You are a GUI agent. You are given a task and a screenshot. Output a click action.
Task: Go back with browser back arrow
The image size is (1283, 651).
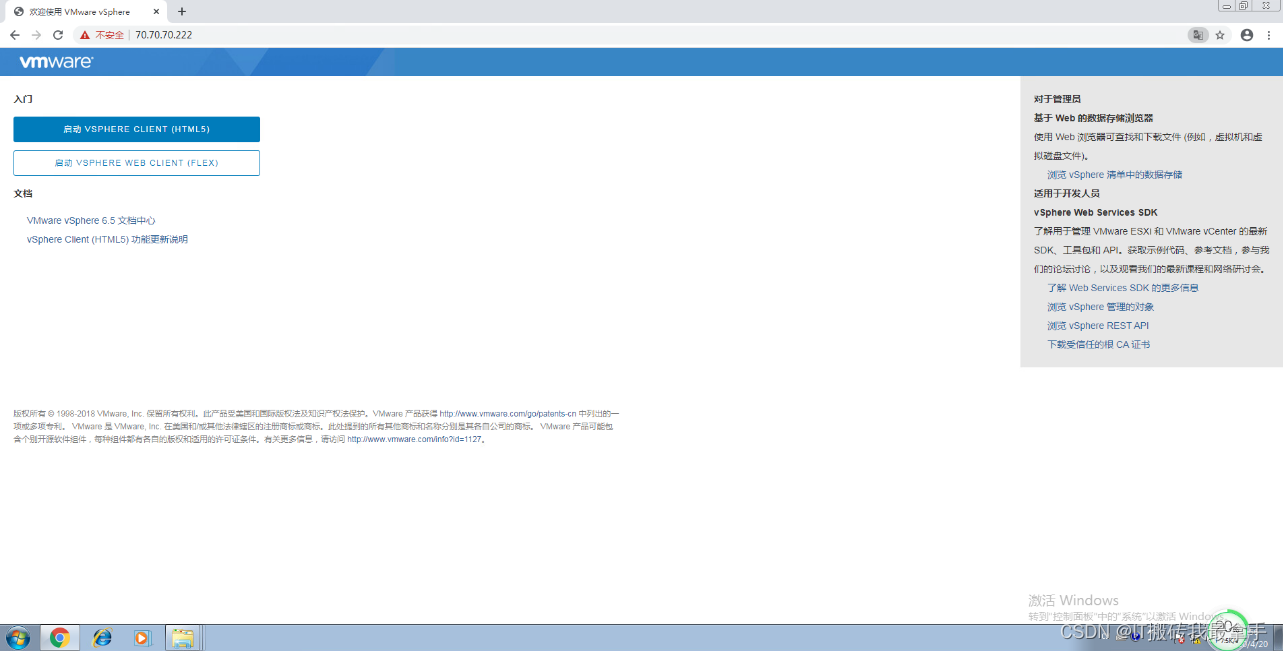[x=14, y=35]
